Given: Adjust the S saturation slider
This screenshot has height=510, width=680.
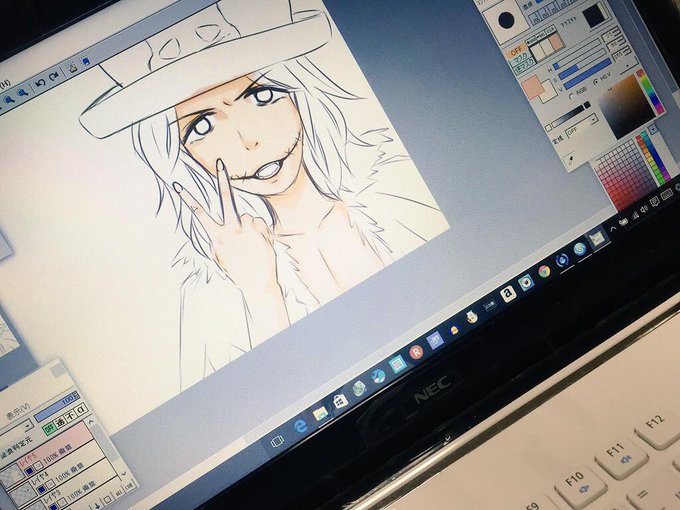Looking at the screenshot, I should [x=584, y=63].
